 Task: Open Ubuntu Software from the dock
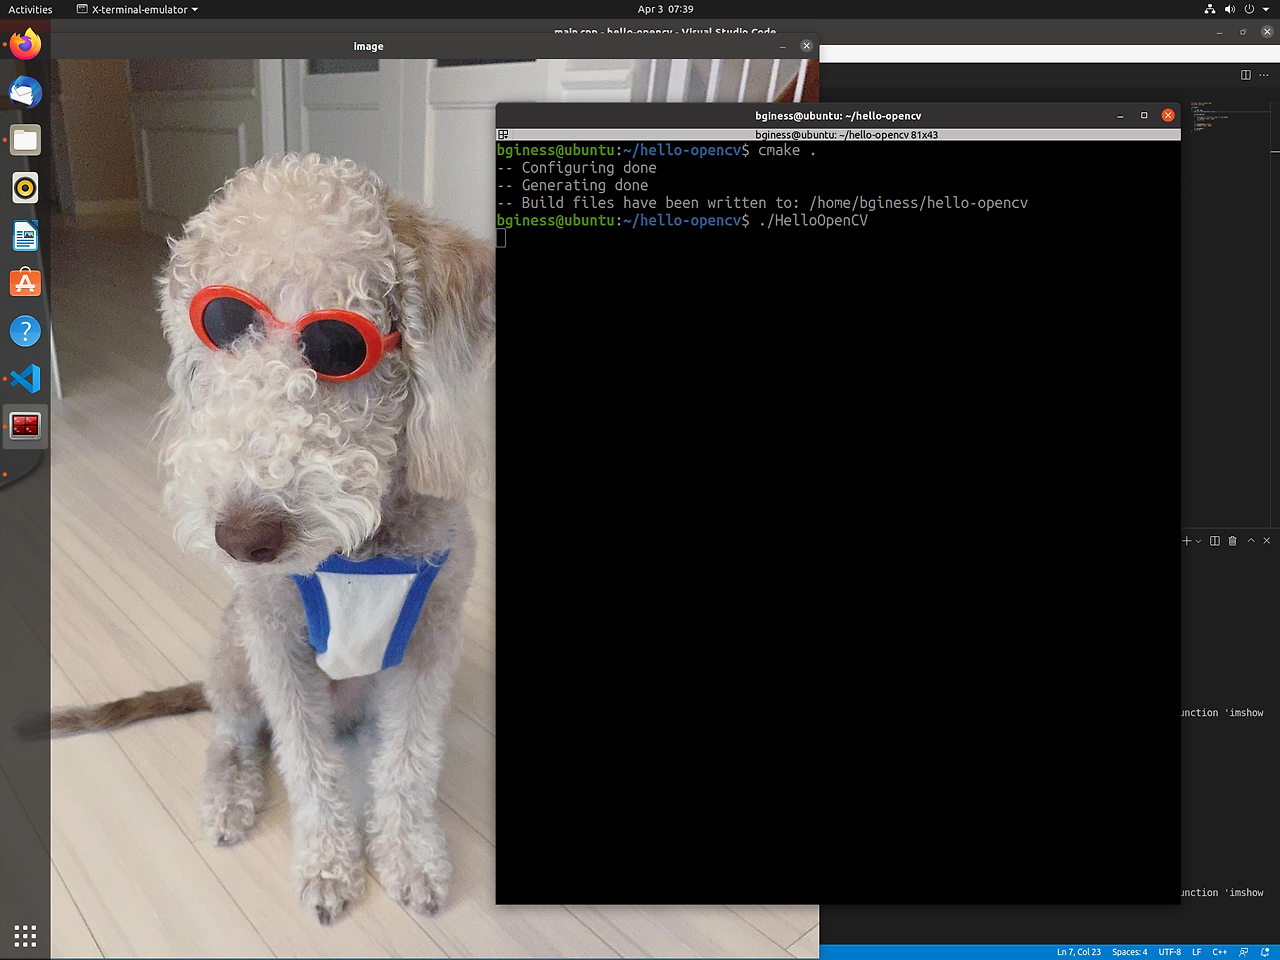click(24, 283)
